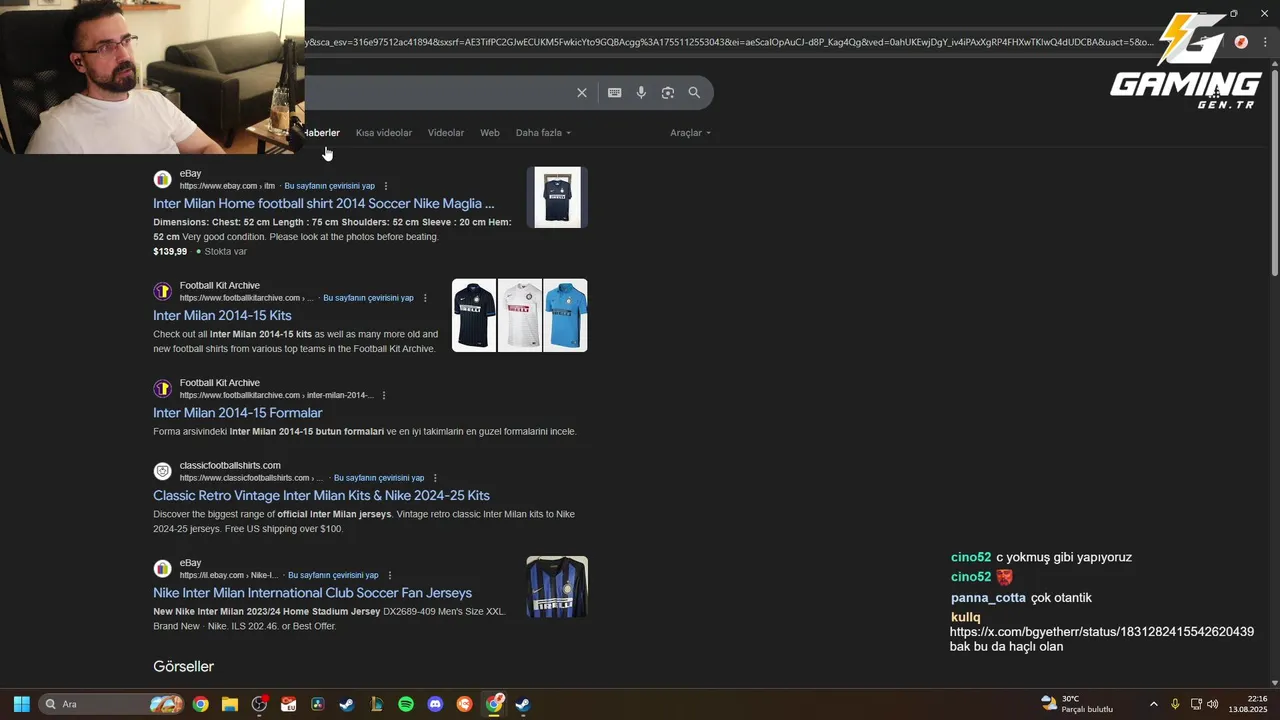Open Chrome icon beside taskbar search box
Viewport: 1280px width, 720px height.
[x=200, y=704]
